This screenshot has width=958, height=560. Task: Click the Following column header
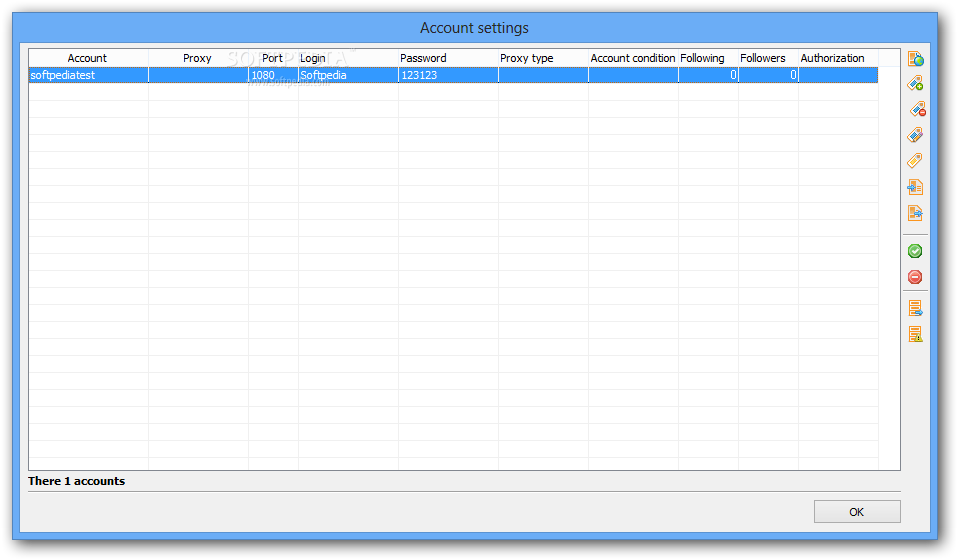coord(708,58)
